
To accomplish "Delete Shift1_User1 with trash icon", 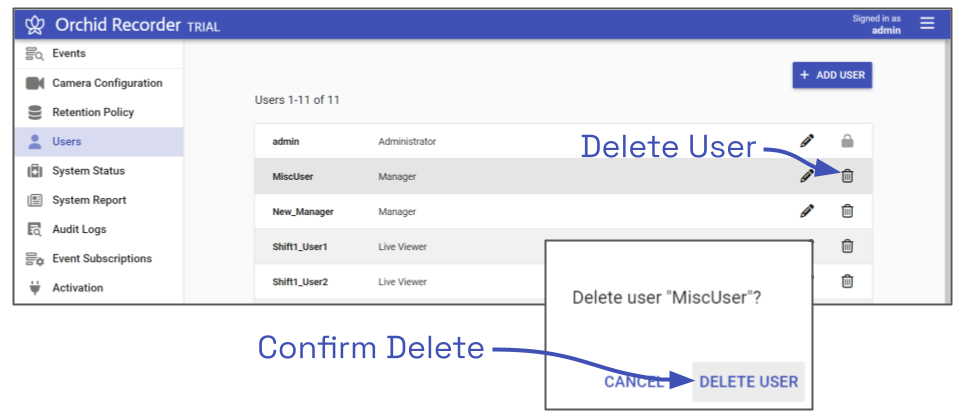I will (x=847, y=246).
